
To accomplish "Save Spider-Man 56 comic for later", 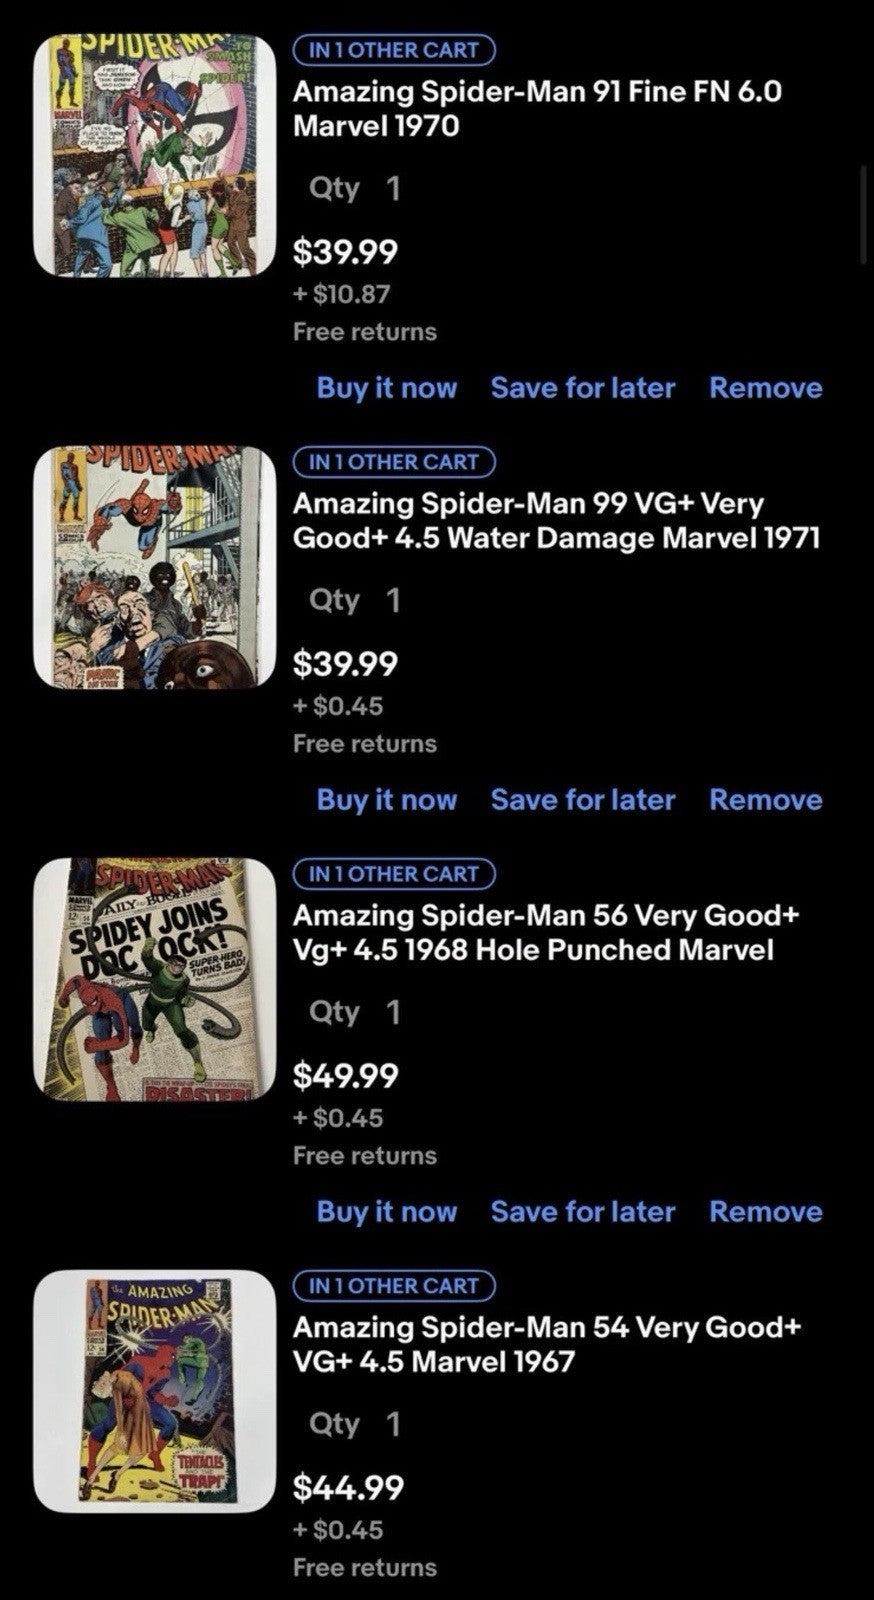I will pyautogui.click(x=583, y=1212).
